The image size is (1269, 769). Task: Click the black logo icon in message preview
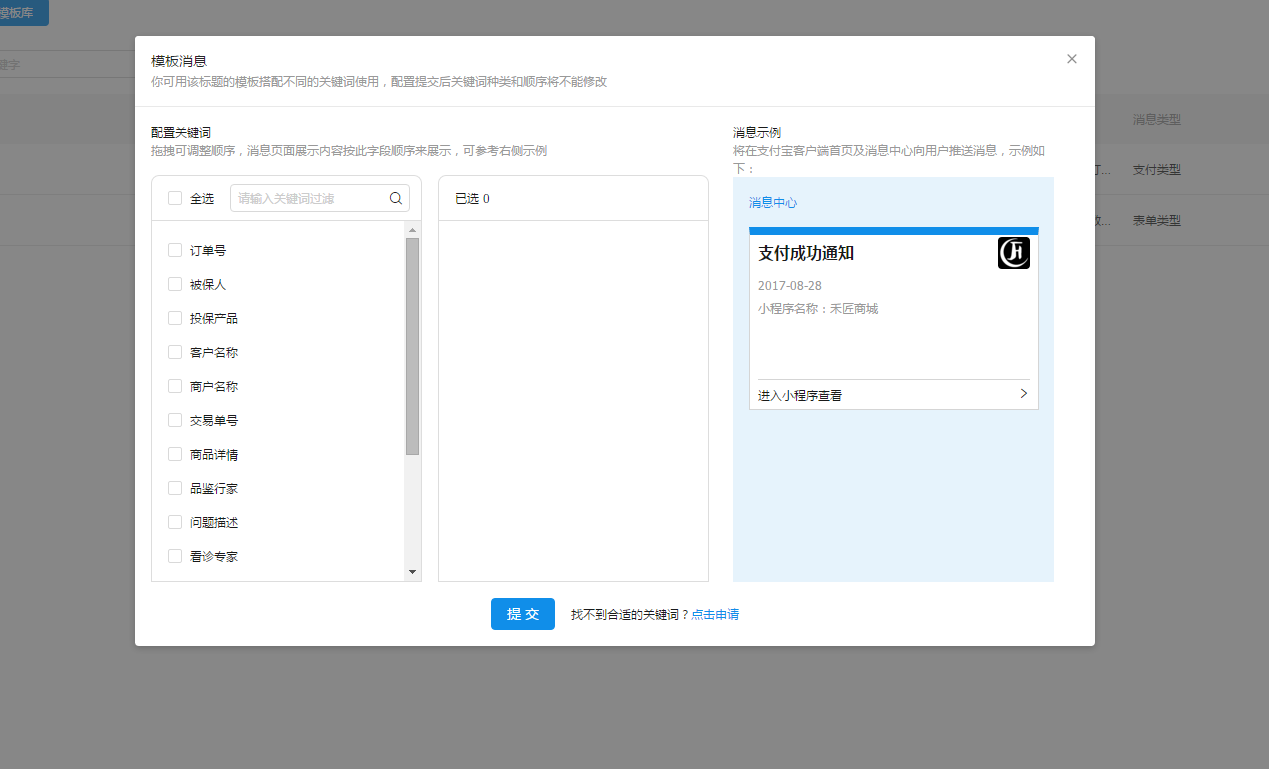point(1014,253)
